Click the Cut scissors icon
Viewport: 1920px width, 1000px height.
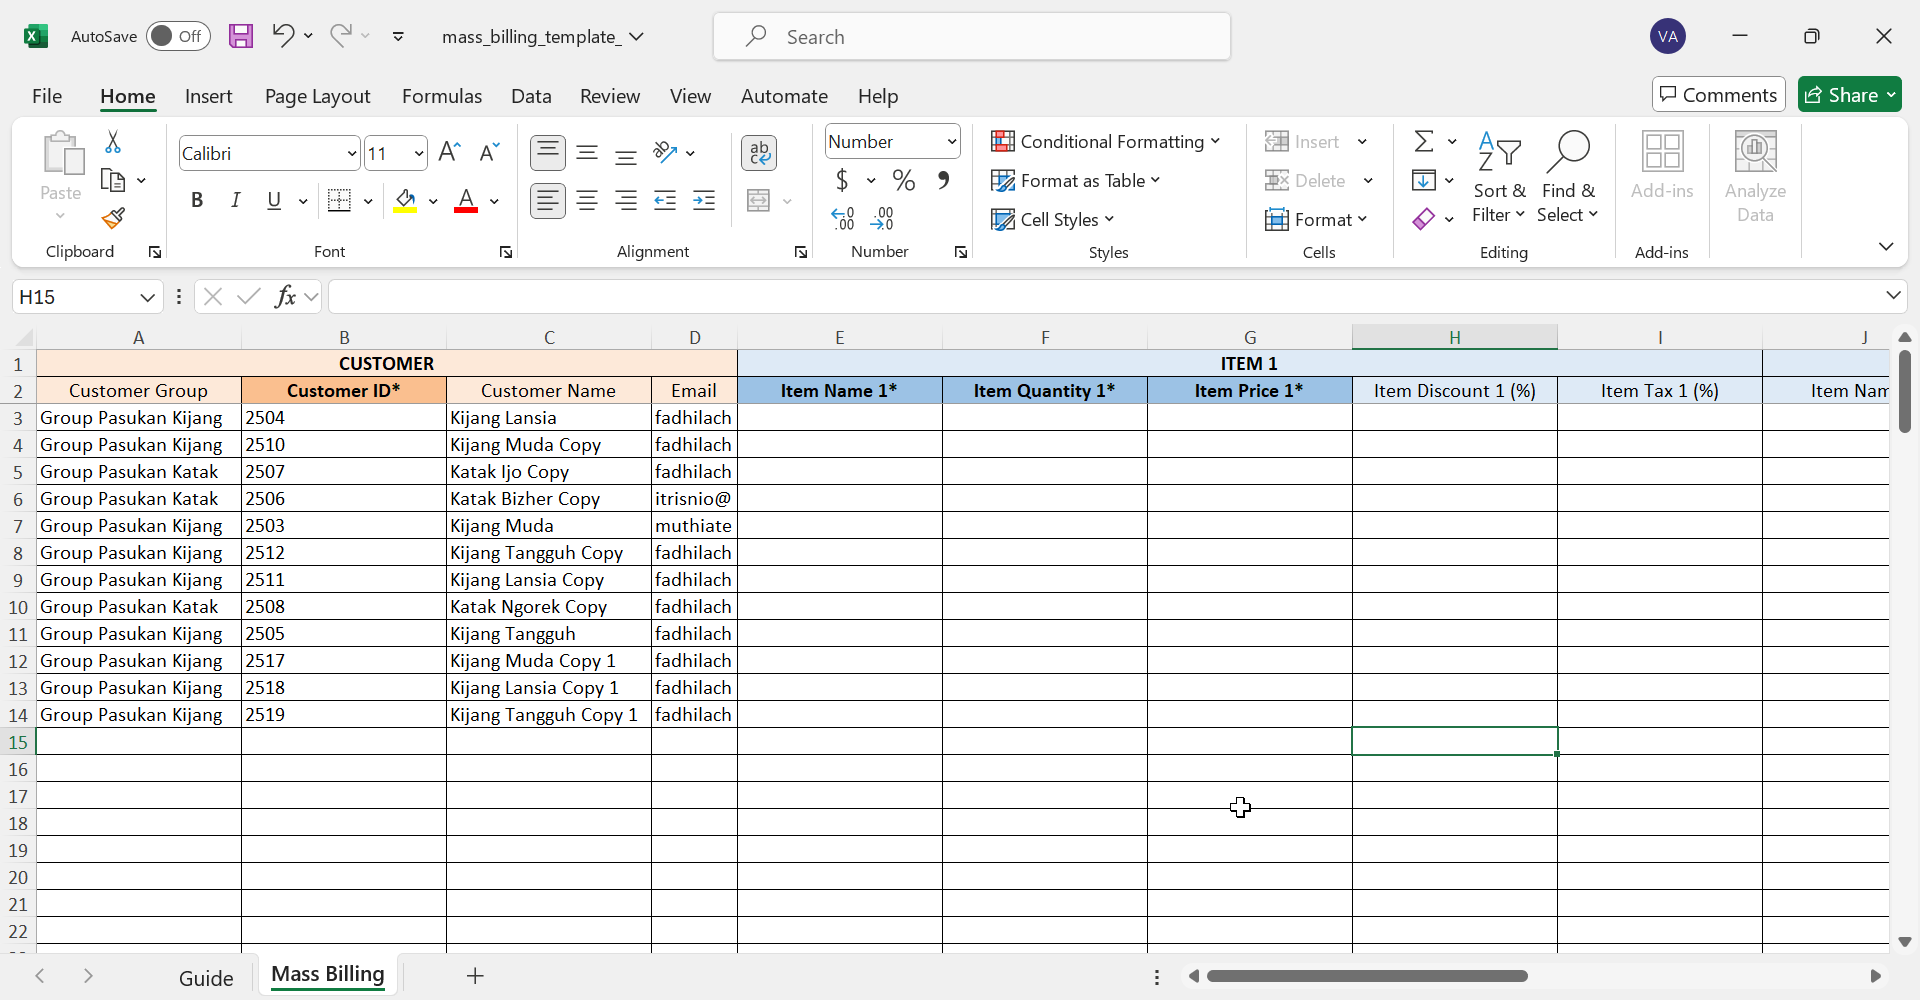[113, 142]
